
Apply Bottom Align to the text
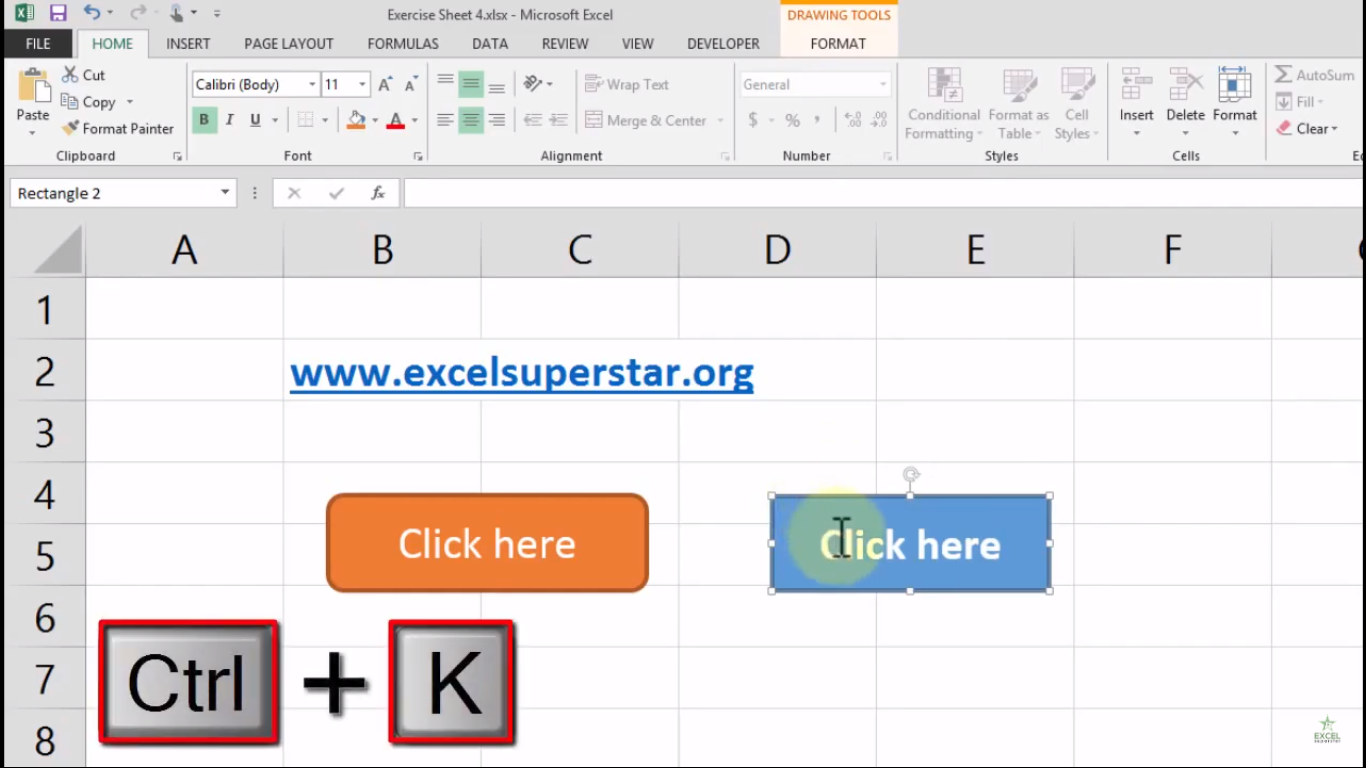pyautogui.click(x=496, y=84)
